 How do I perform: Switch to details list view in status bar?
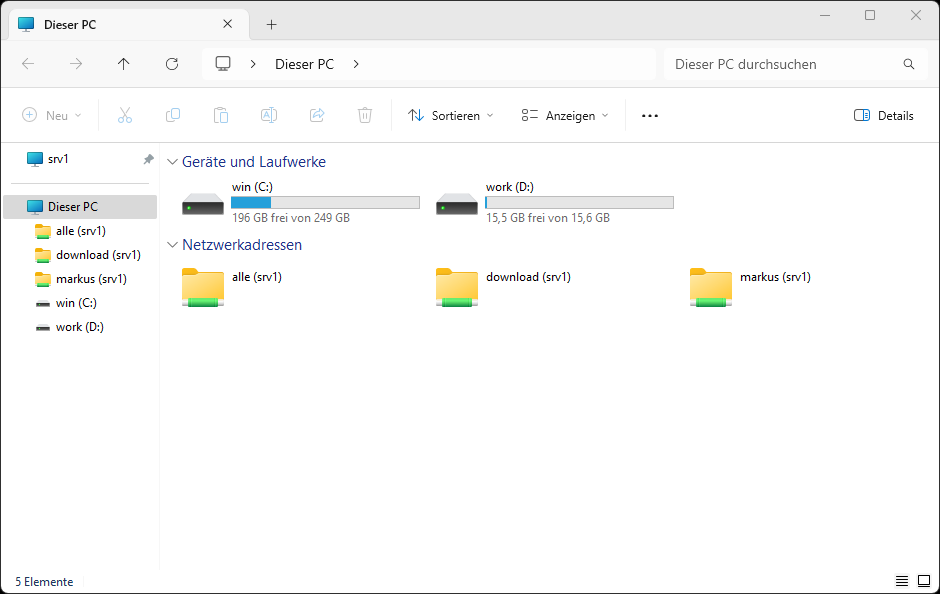902,581
